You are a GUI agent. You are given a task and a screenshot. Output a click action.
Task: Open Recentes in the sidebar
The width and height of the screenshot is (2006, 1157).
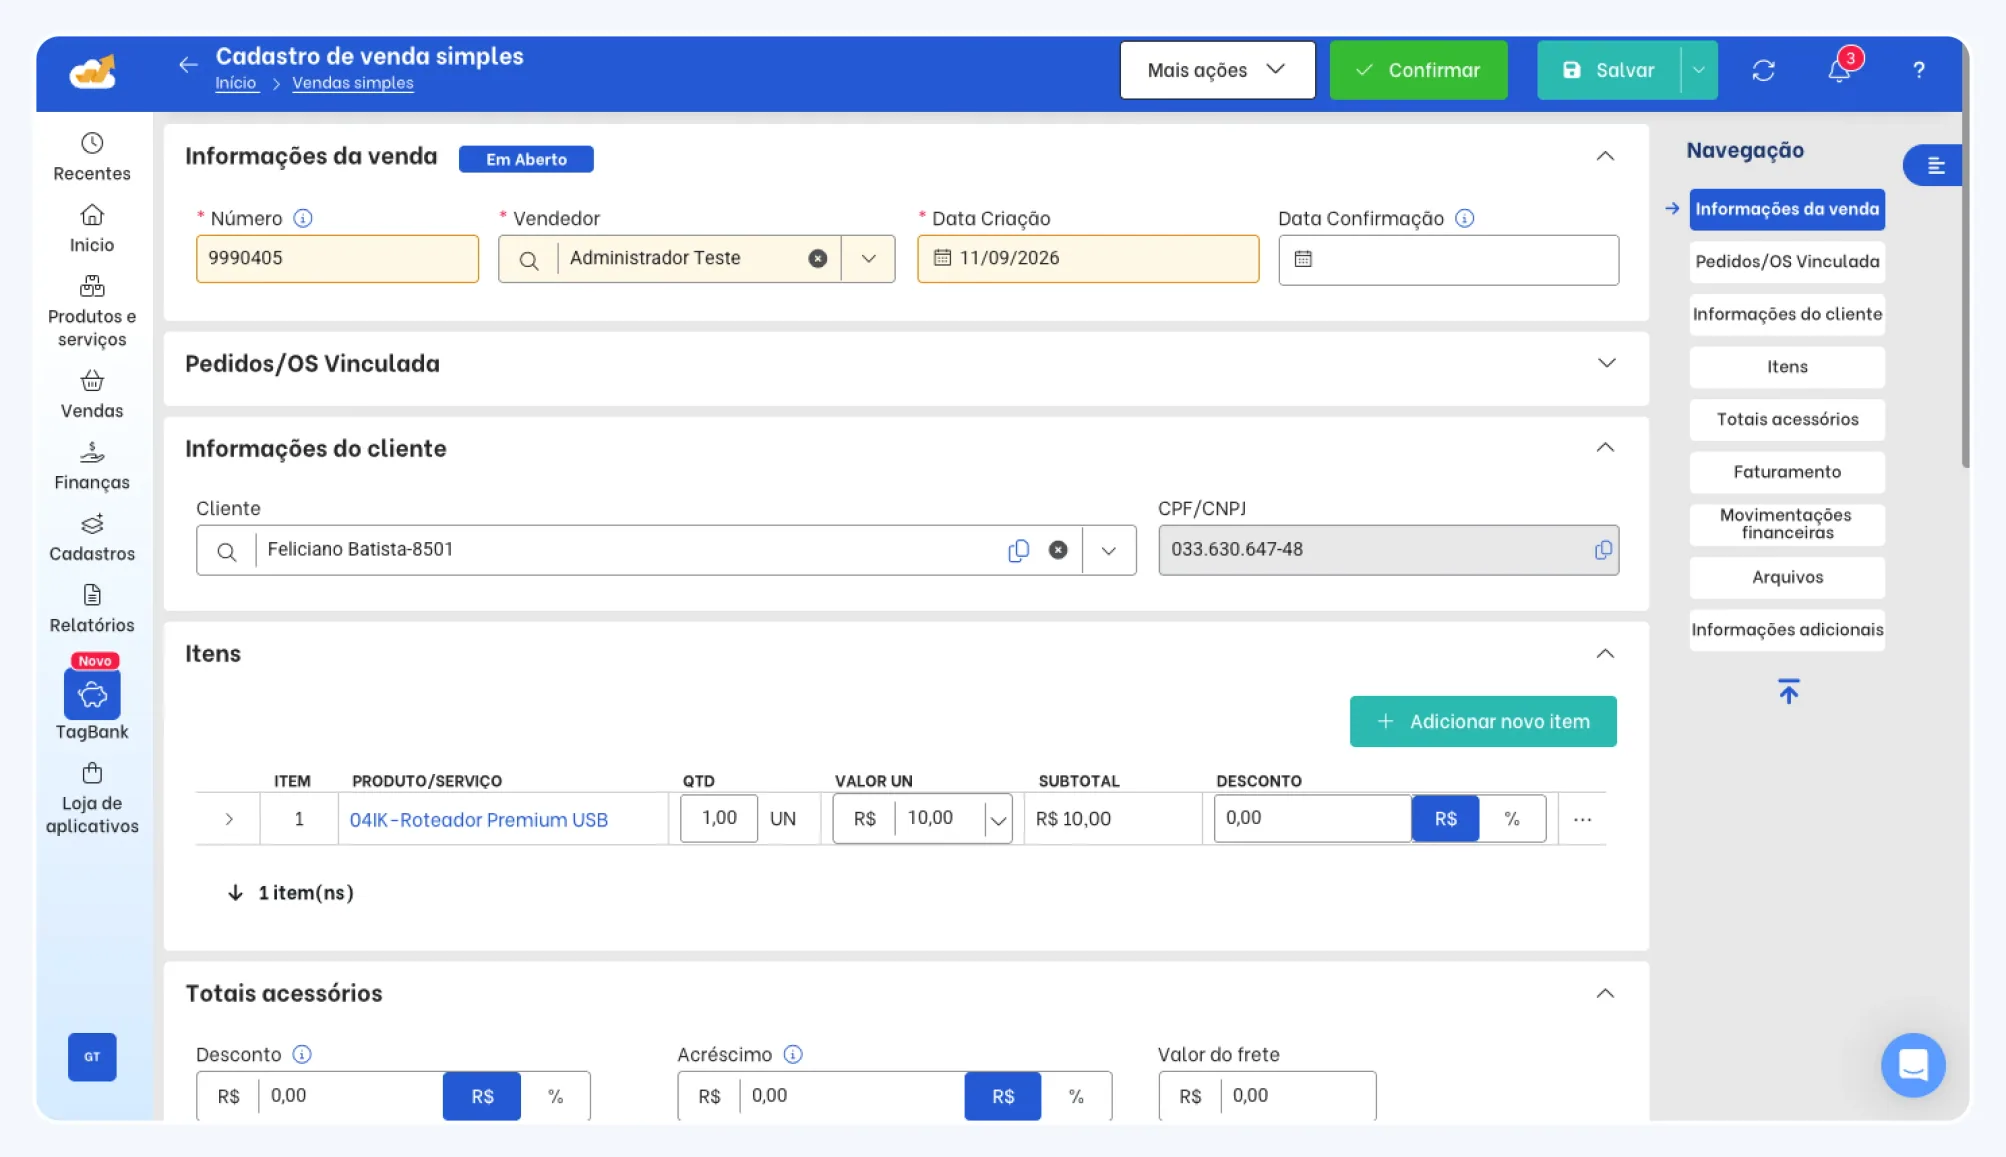92,157
